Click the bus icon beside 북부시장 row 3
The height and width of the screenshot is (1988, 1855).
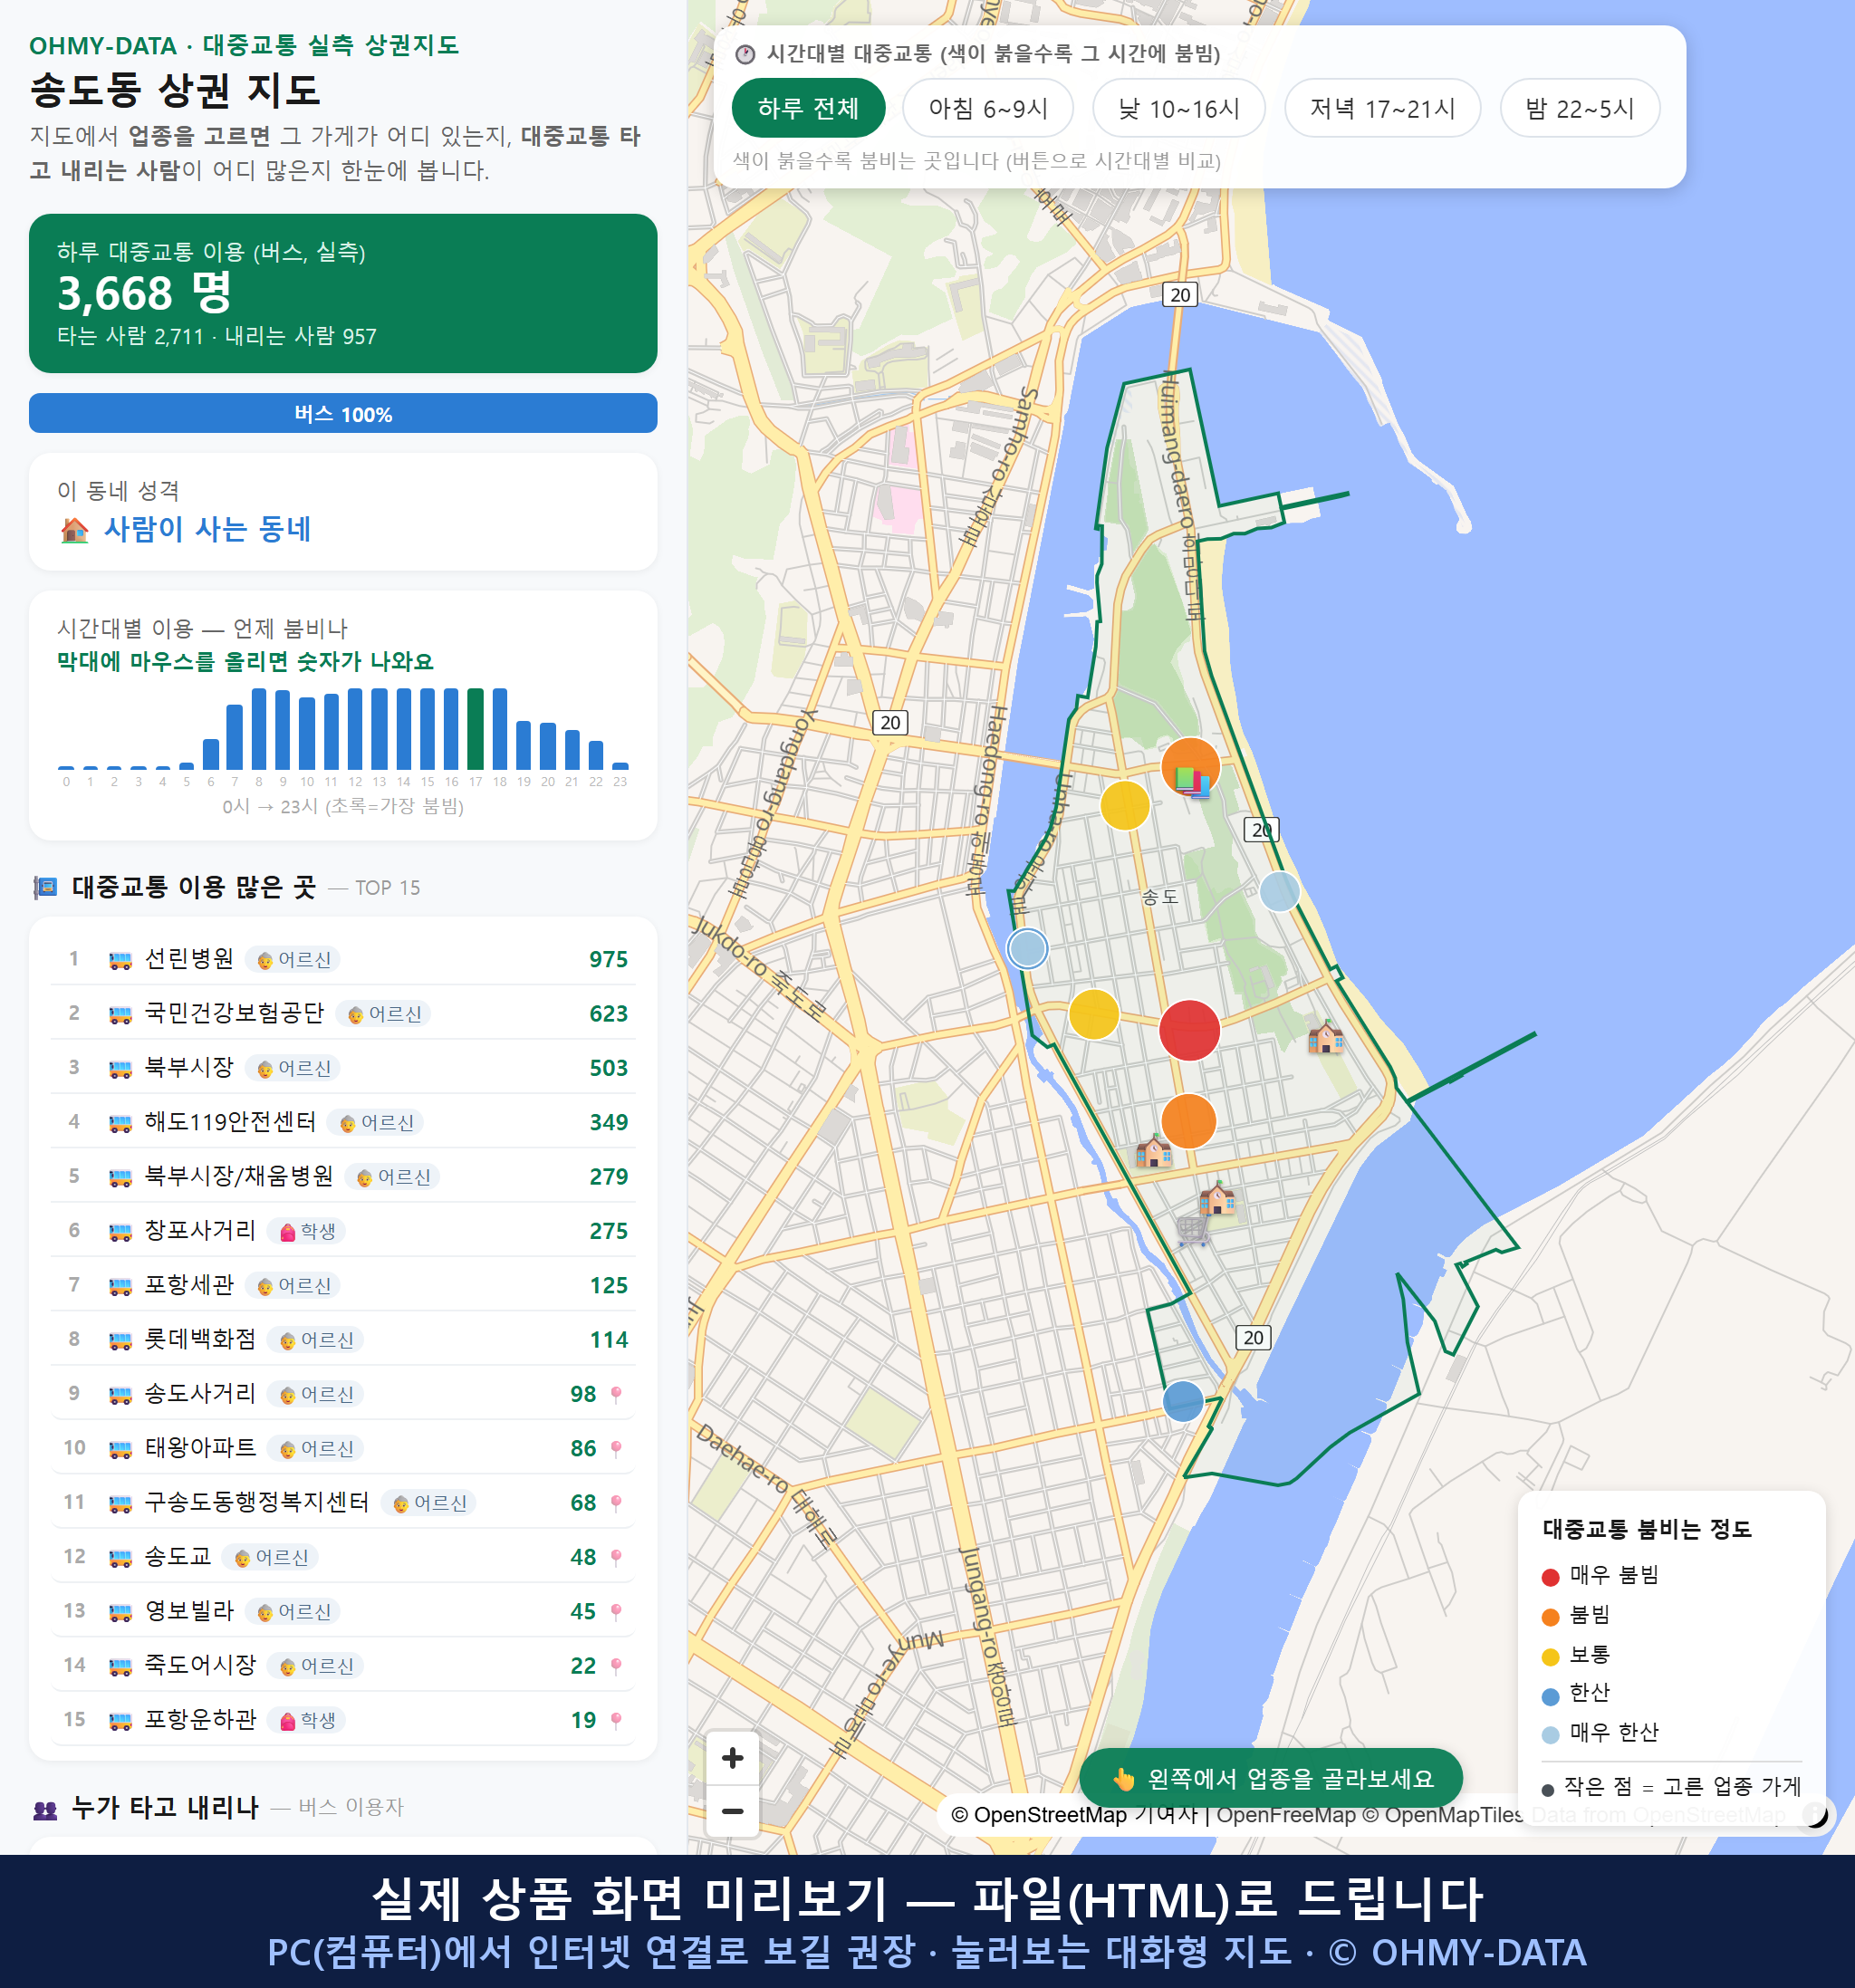pos(120,1069)
